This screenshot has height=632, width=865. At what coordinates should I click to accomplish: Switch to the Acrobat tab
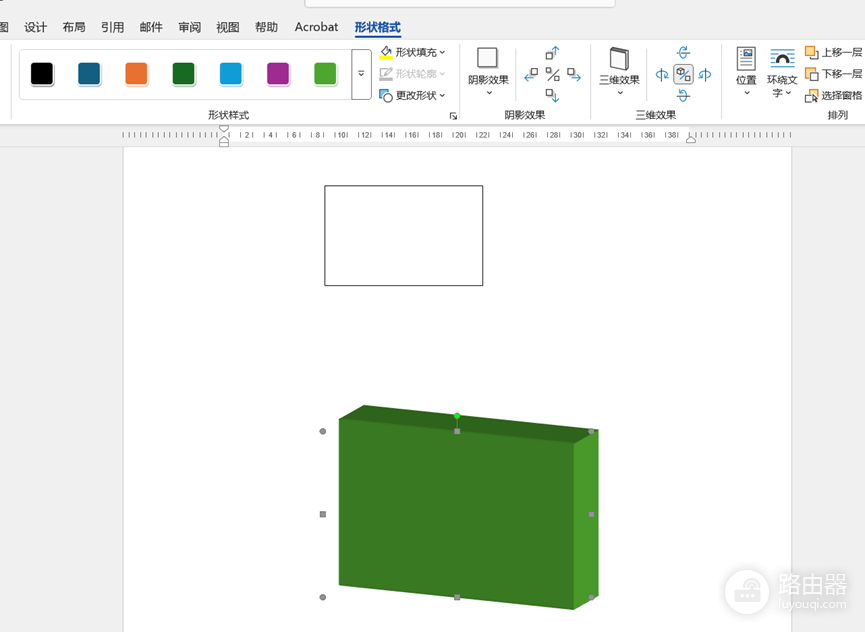coord(316,27)
